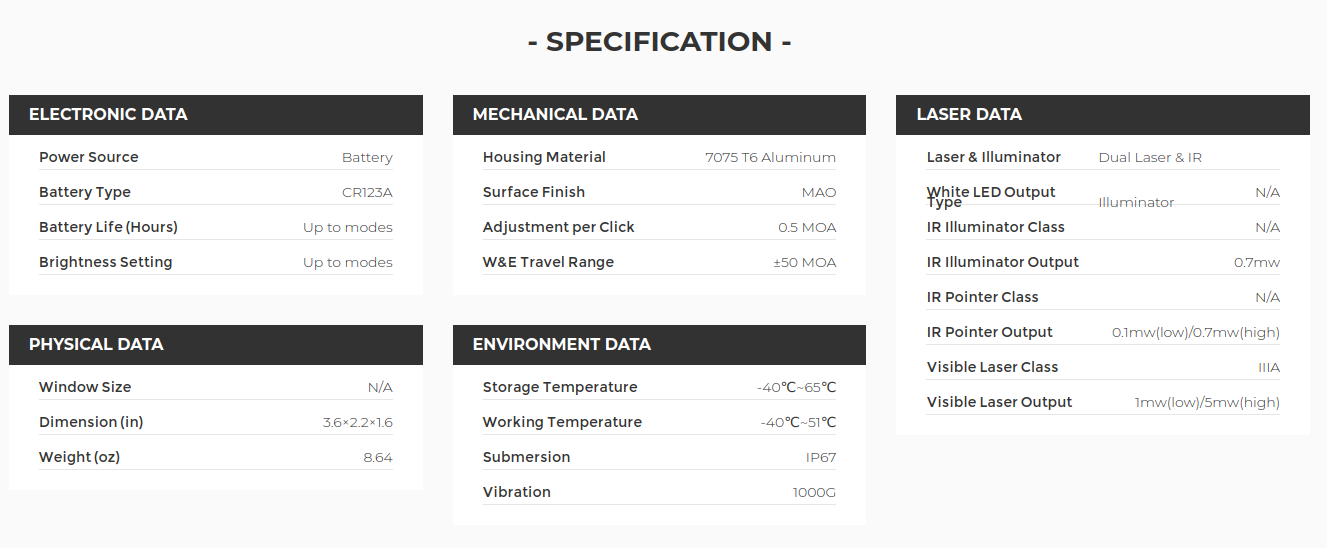This screenshot has height=548, width=1327.
Task: Click the Adjustment per Click label
Action: (559, 227)
